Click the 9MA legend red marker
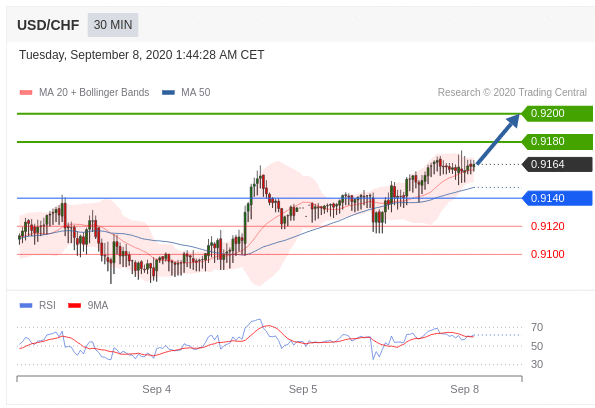 tap(74, 306)
